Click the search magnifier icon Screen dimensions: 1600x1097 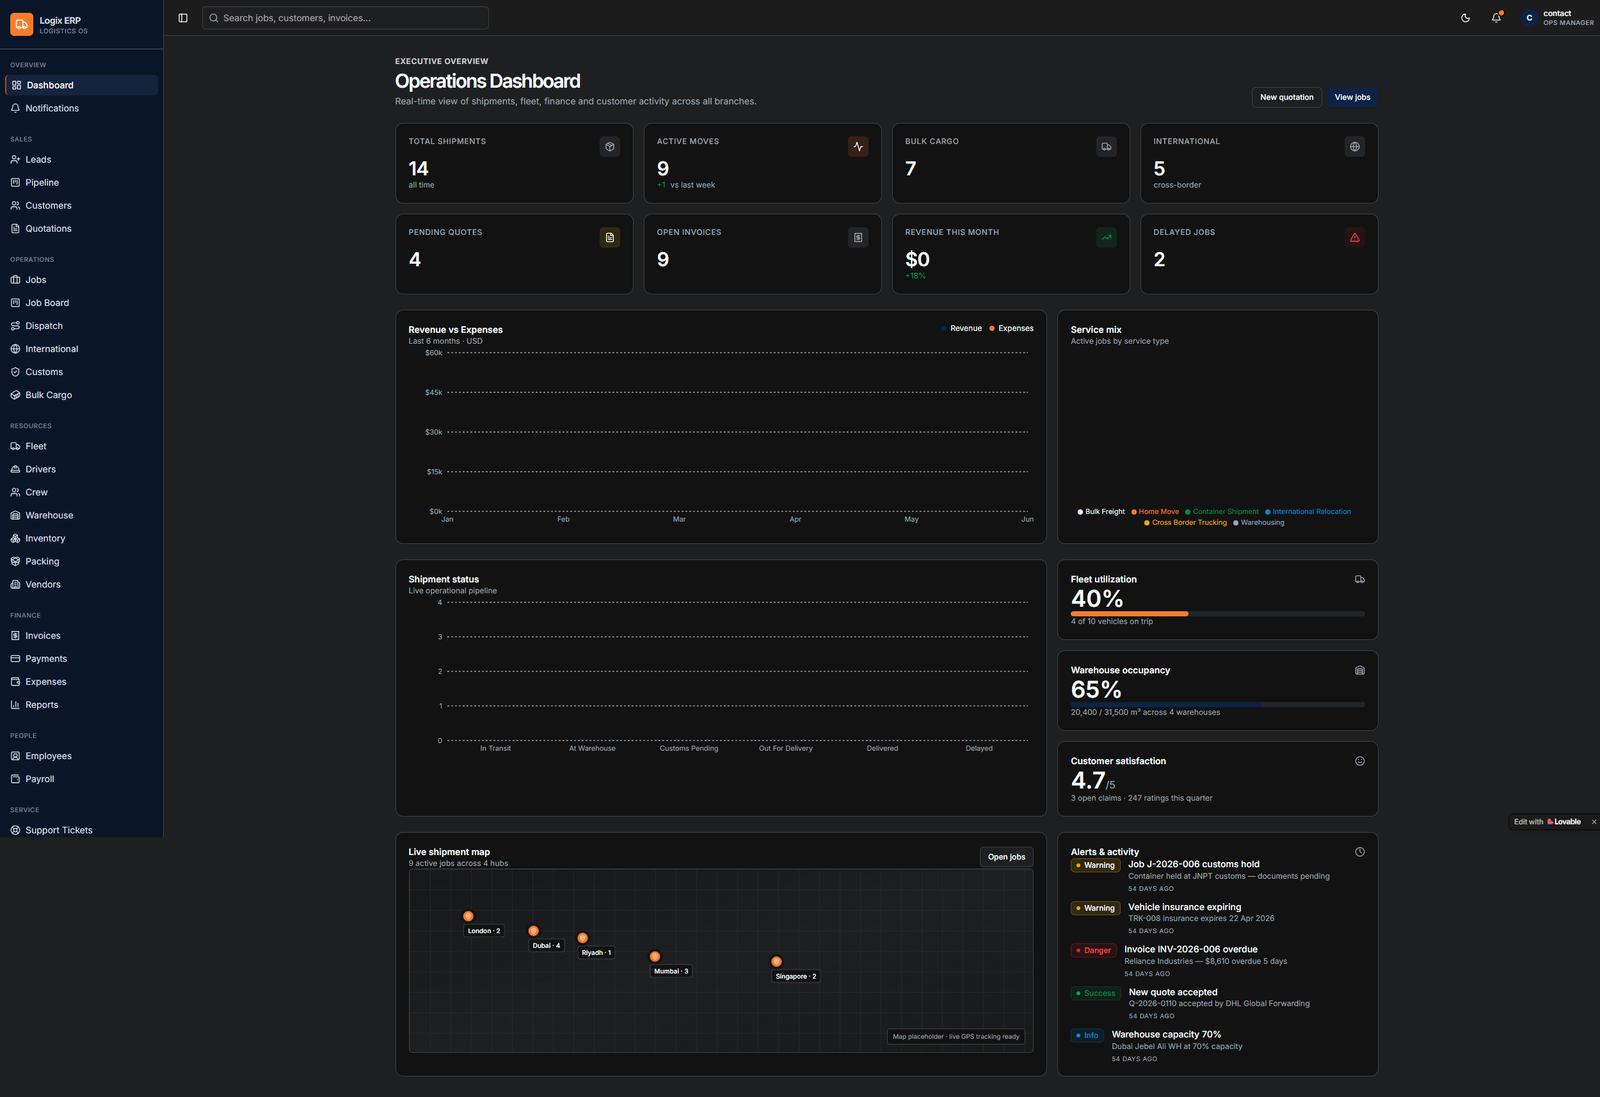[x=214, y=18]
